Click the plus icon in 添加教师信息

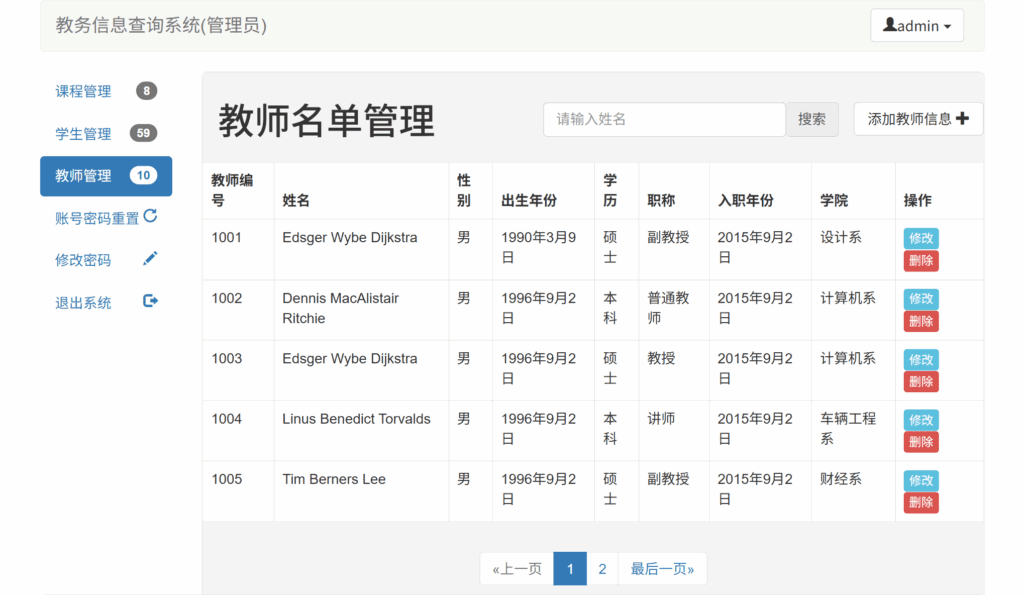[x=962, y=119]
